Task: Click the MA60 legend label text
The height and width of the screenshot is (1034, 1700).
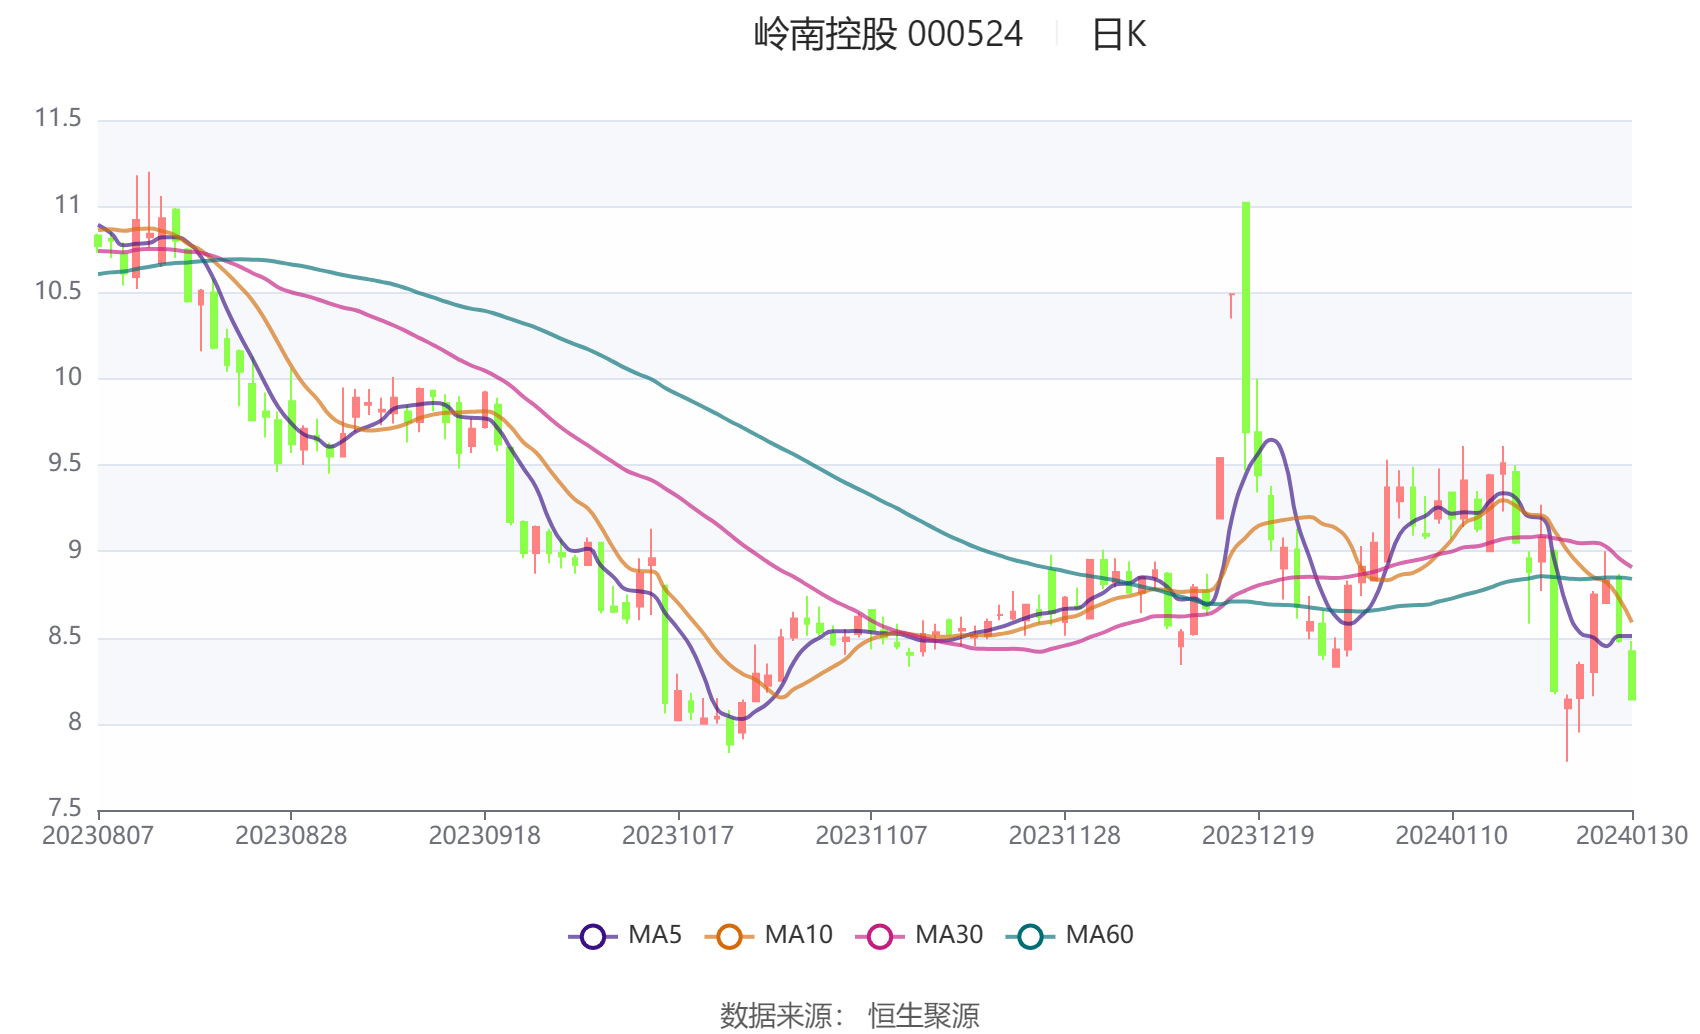Action: 1099,935
